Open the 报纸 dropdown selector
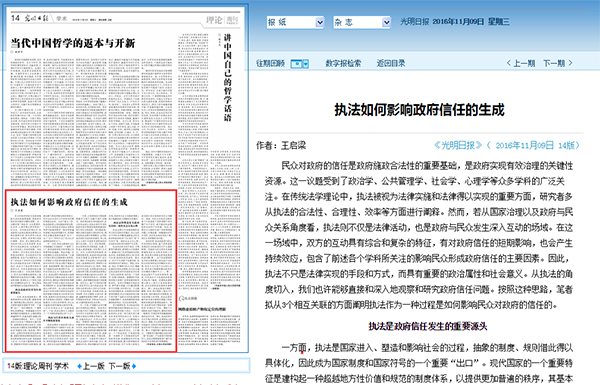This screenshot has height=385, width=600. (x=295, y=22)
